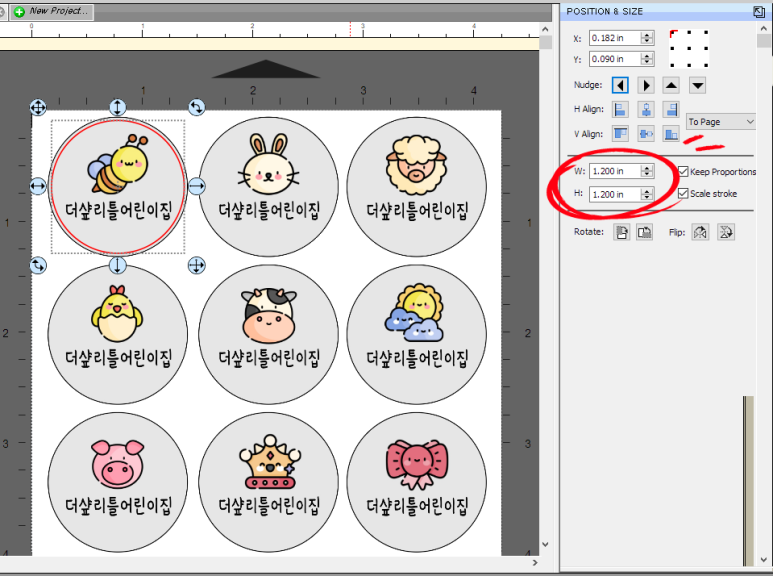Screen dimensions: 773x576
Task: Click canvas horizontal scrollbar right arrow
Action: pyautogui.click(x=535, y=562)
